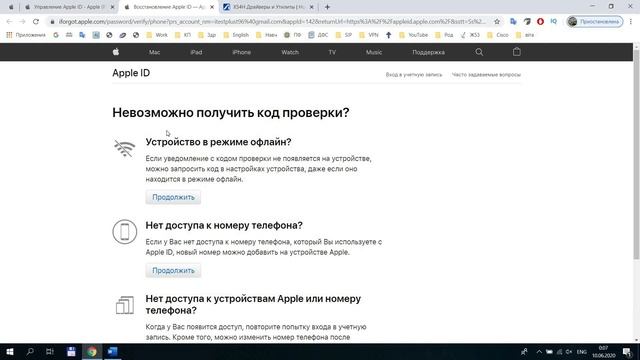Open the Apps bookmarks shortcut

click(x=26, y=35)
